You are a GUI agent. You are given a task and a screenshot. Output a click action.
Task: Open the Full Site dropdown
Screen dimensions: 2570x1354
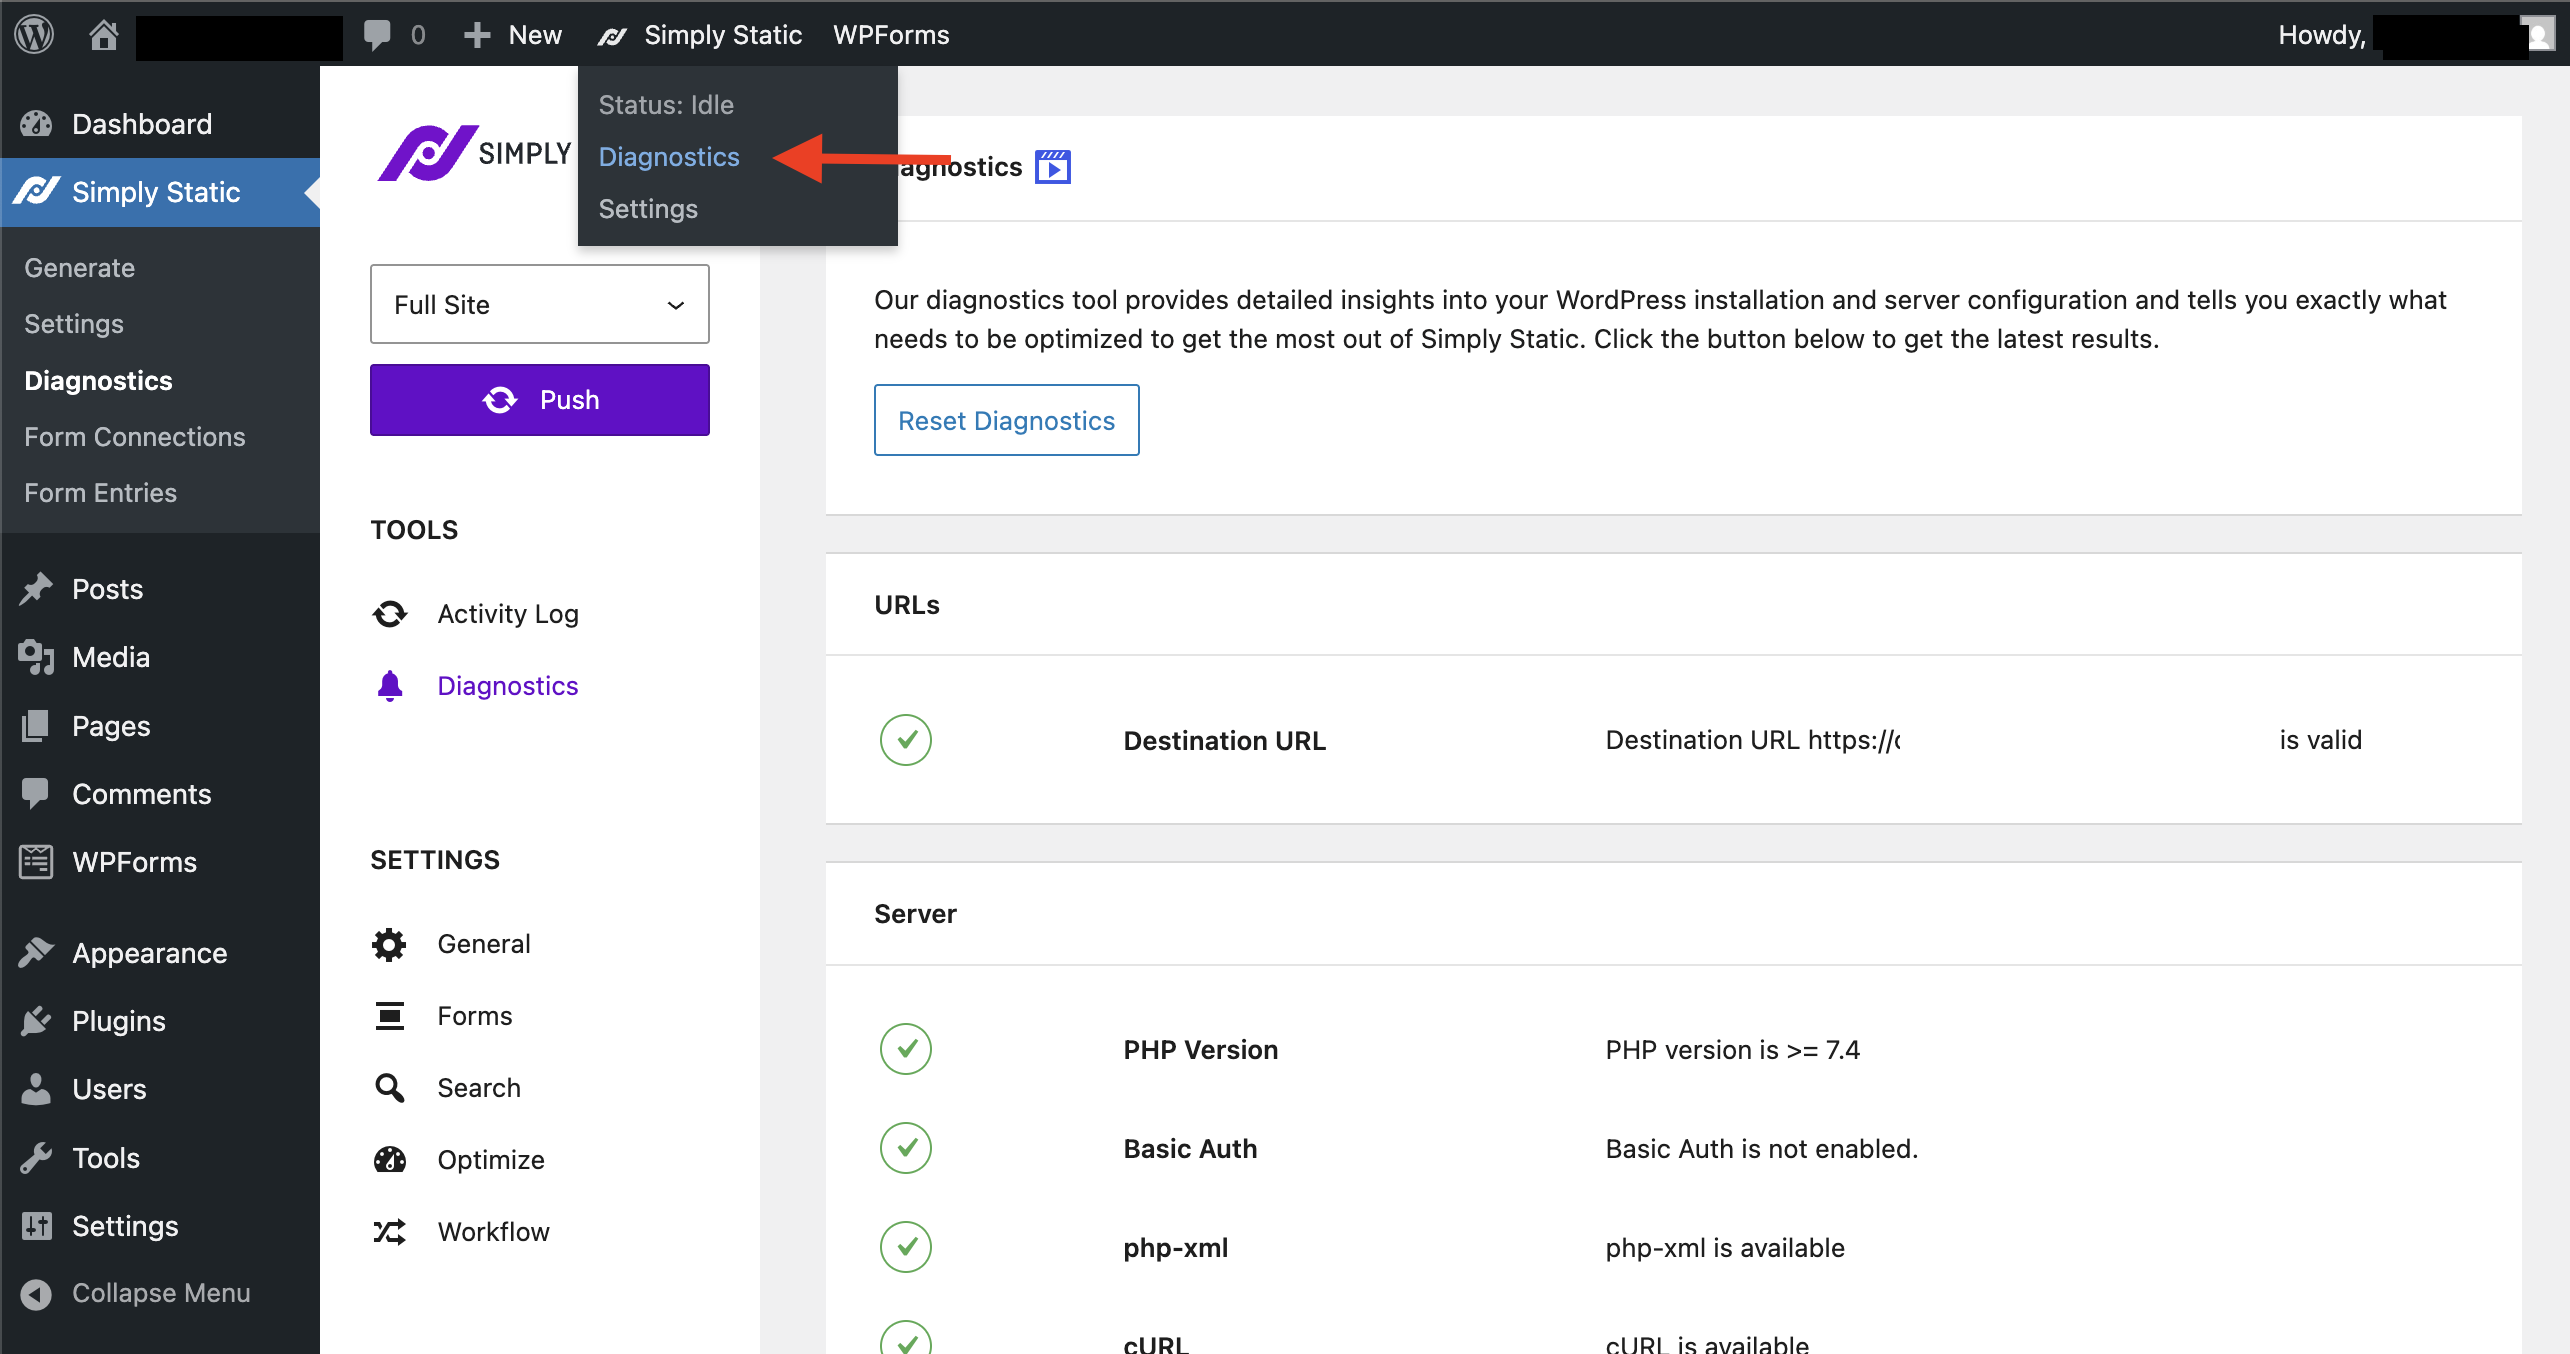(539, 304)
